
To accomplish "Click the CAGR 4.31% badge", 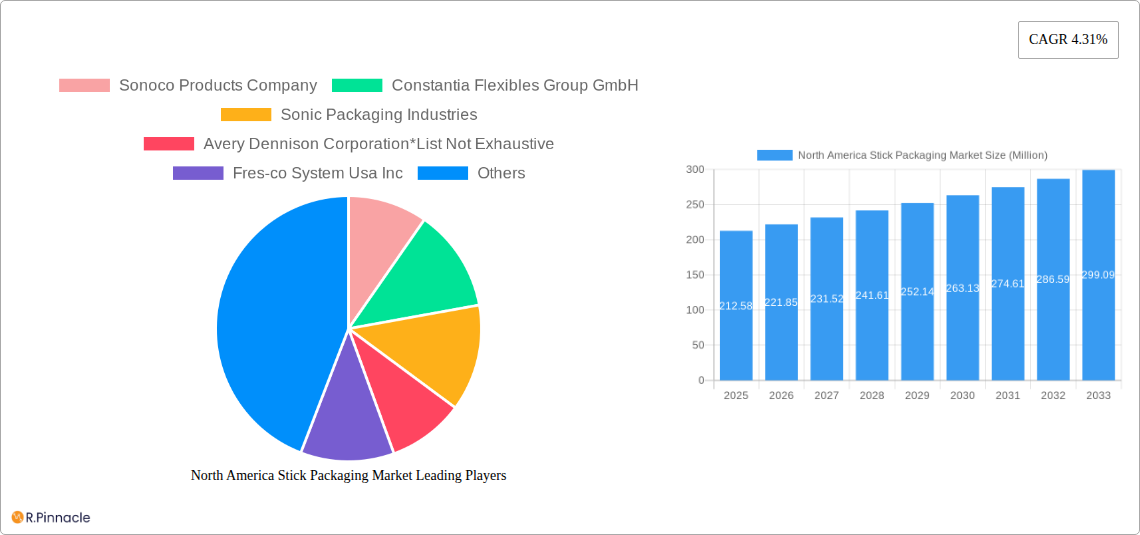I will (1068, 40).
